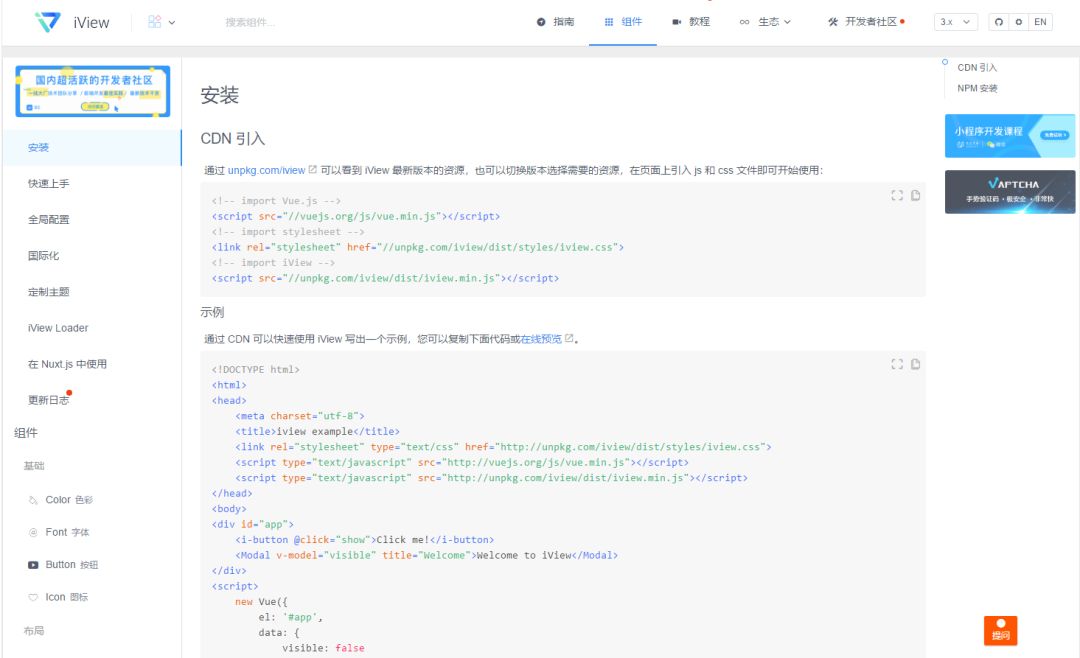Click the 示例 section heading
The height and width of the screenshot is (658, 1080).
point(212,312)
